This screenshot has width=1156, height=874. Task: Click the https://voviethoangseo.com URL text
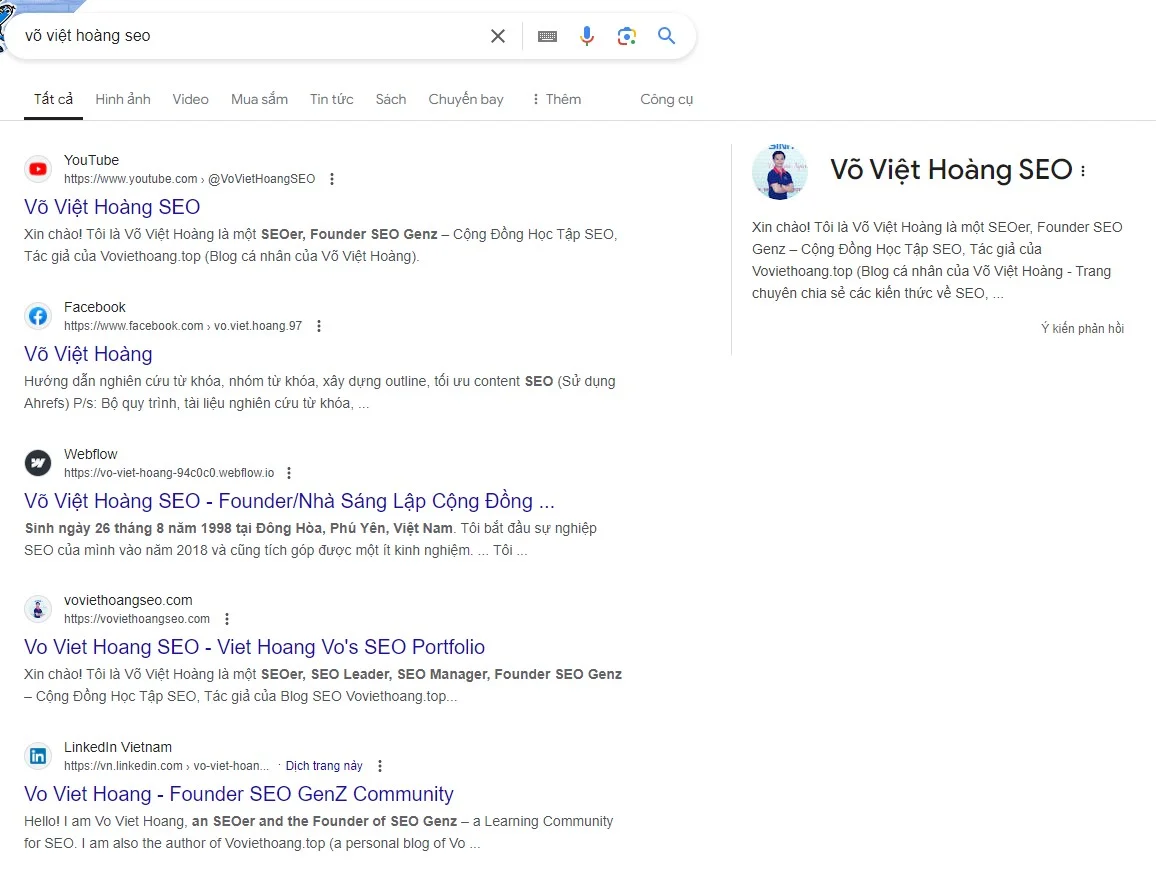point(136,619)
